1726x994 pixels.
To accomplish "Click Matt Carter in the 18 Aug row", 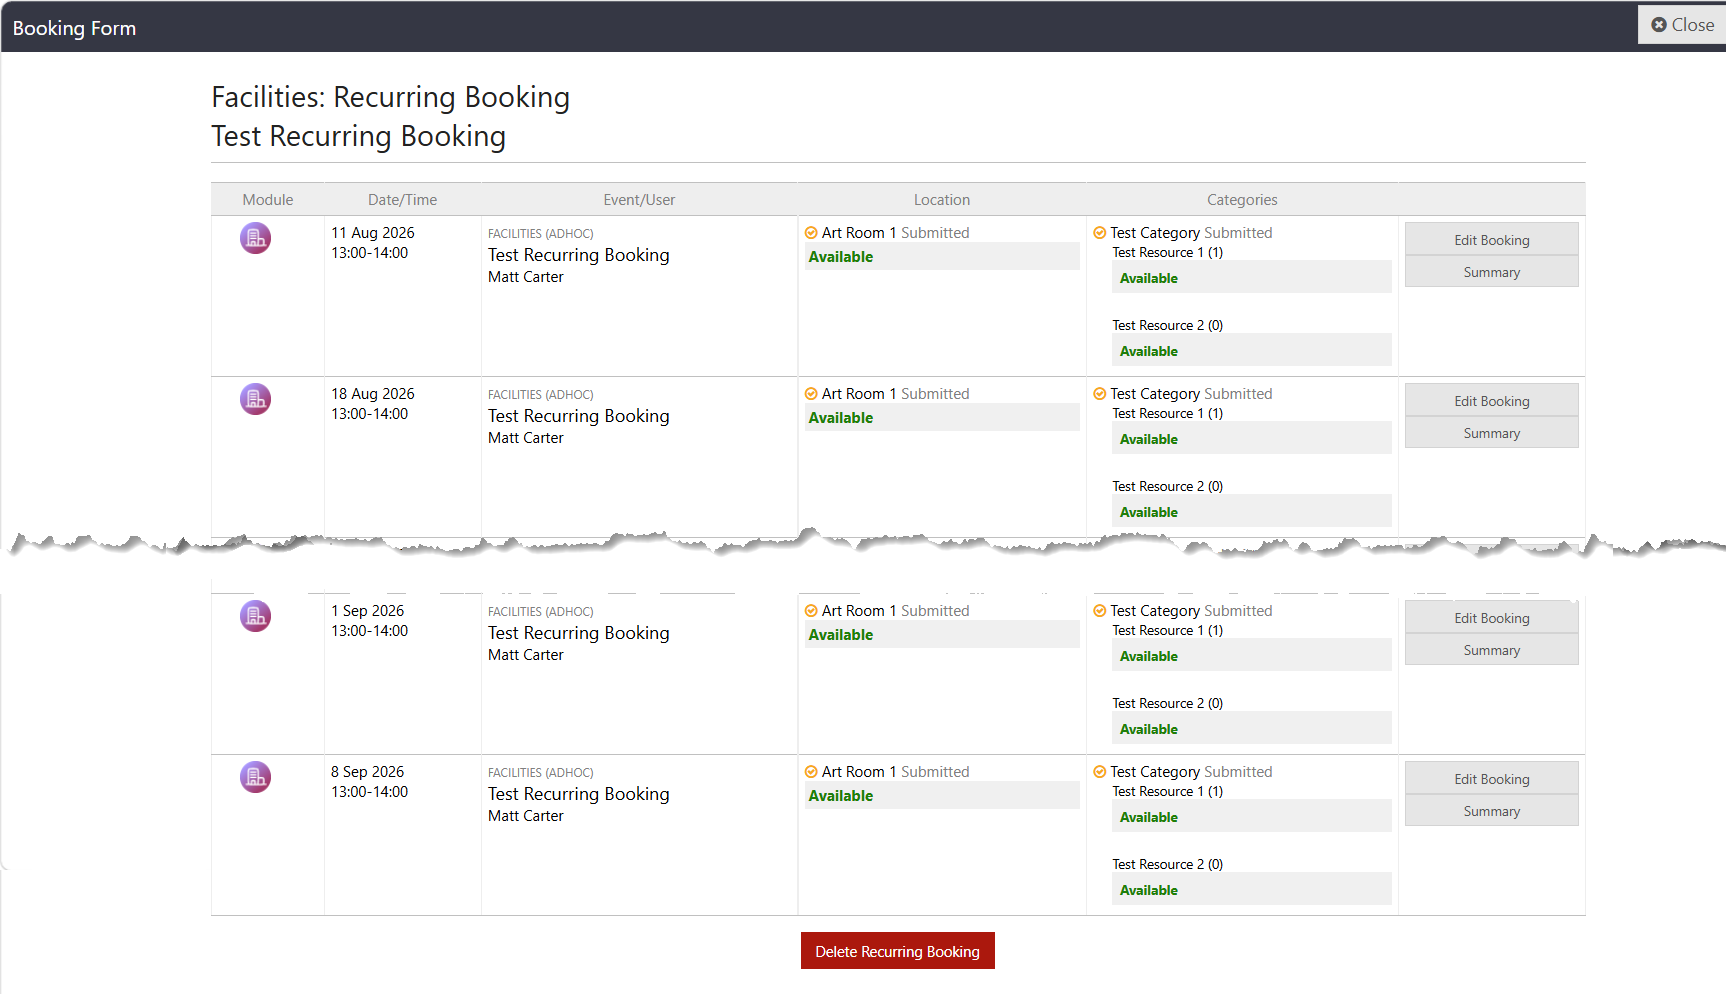I will (x=526, y=438).
